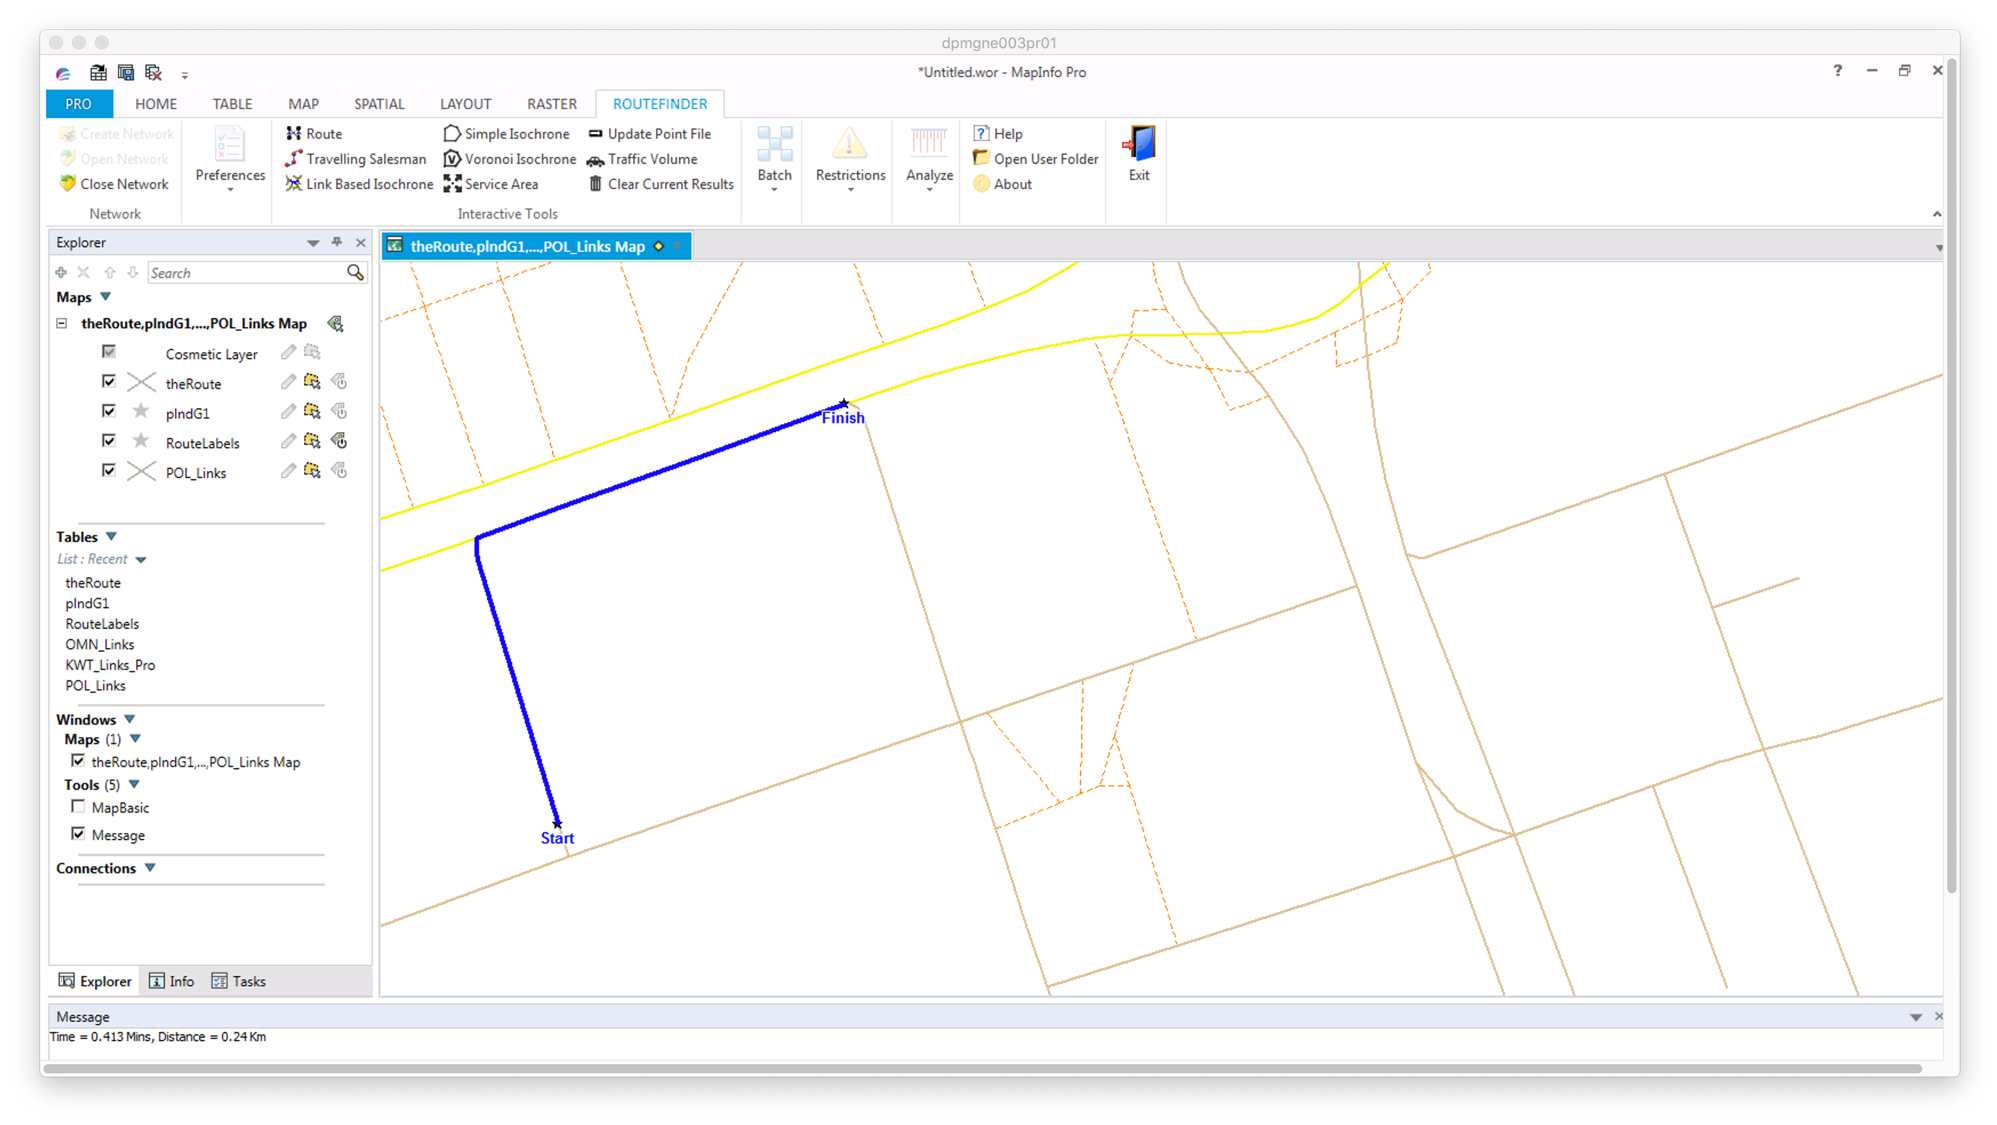Enable the MapBasic window checkbox
Viewport: 1997px width, 1125px height.
point(78,807)
